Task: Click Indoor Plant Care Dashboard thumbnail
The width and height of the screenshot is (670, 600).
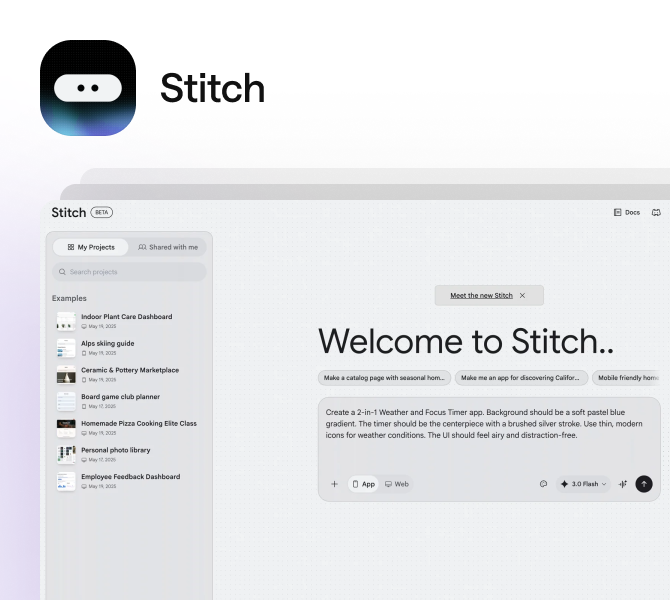Action: tap(66, 321)
